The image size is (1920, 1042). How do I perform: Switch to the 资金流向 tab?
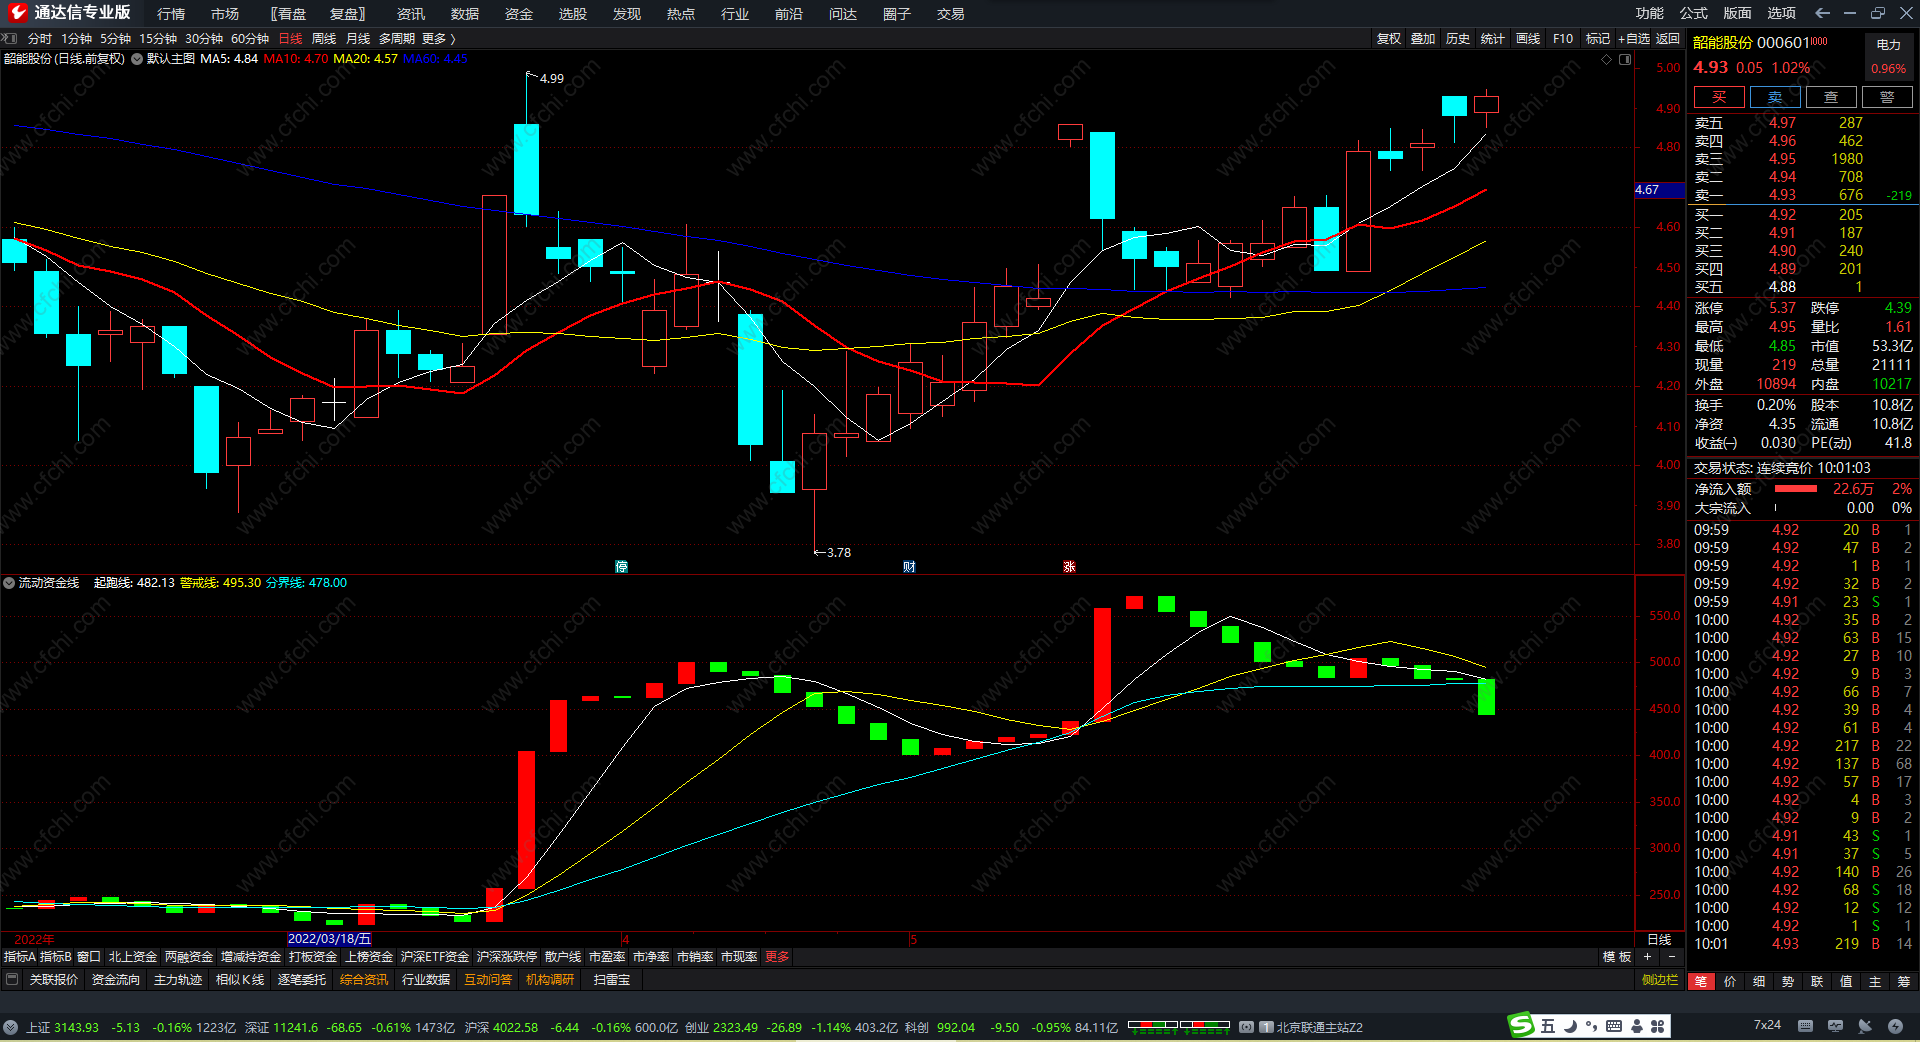116,980
